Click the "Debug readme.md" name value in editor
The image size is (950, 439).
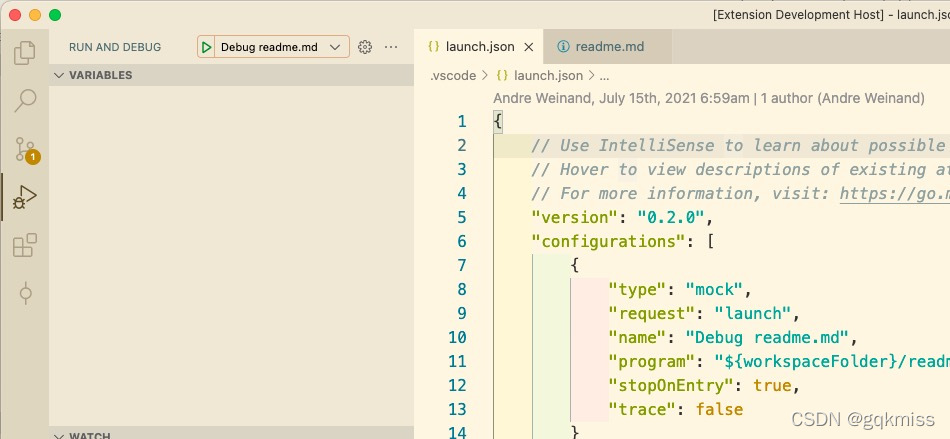(x=767, y=337)
